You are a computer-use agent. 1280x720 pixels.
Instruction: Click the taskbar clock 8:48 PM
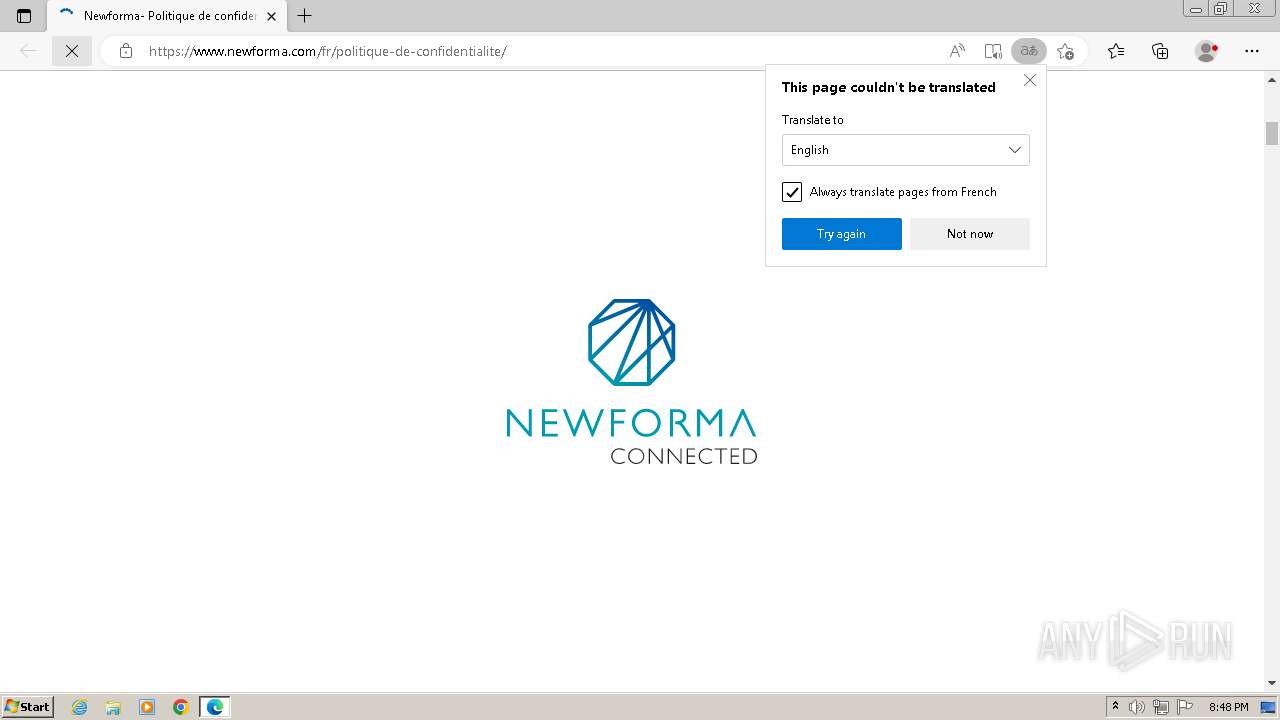click(1228, 707)
